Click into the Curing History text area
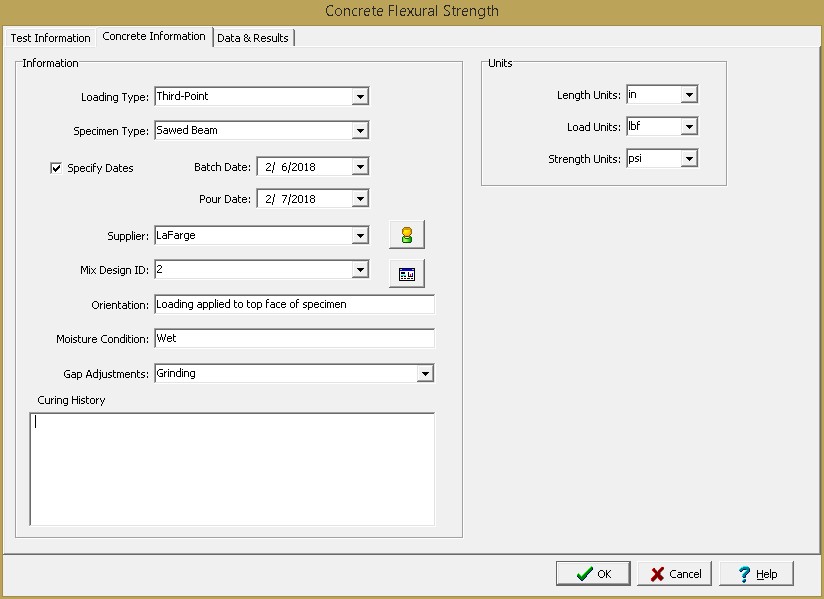The height and width of the screenshot is (599, 824). tap(232, 468)
